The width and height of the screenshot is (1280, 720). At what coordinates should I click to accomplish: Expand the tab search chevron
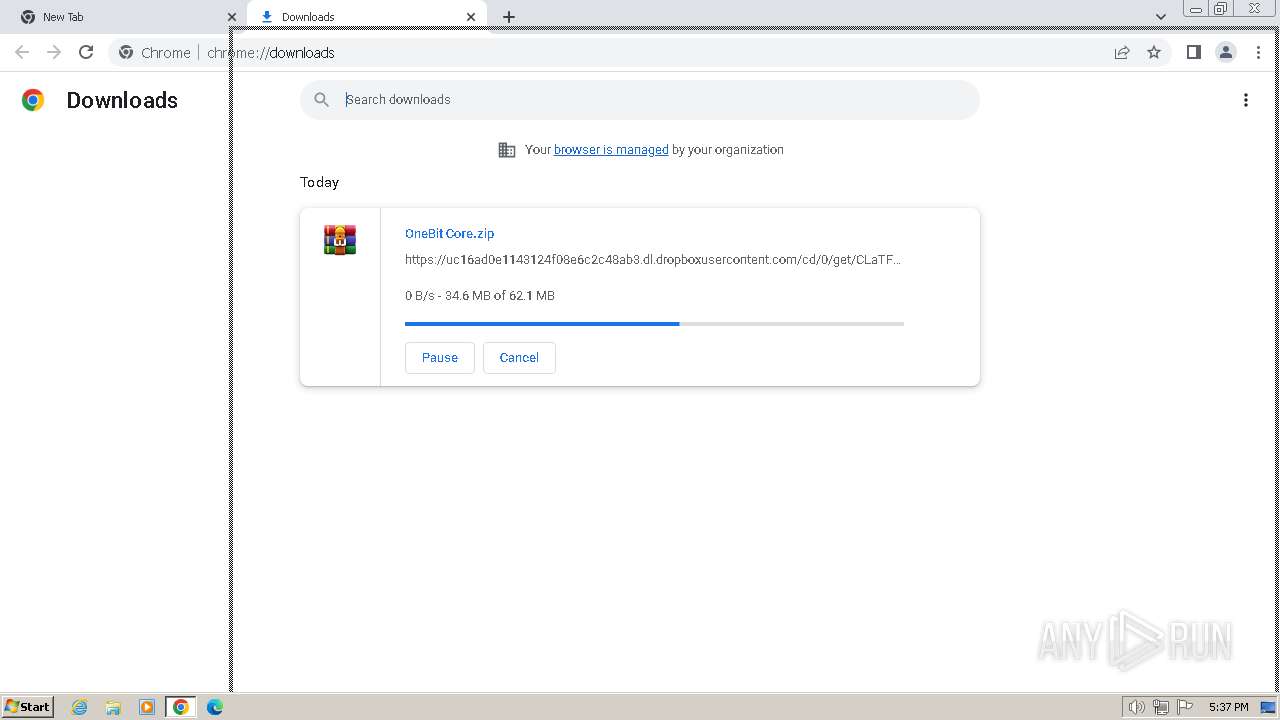(x=1161, y=17)
